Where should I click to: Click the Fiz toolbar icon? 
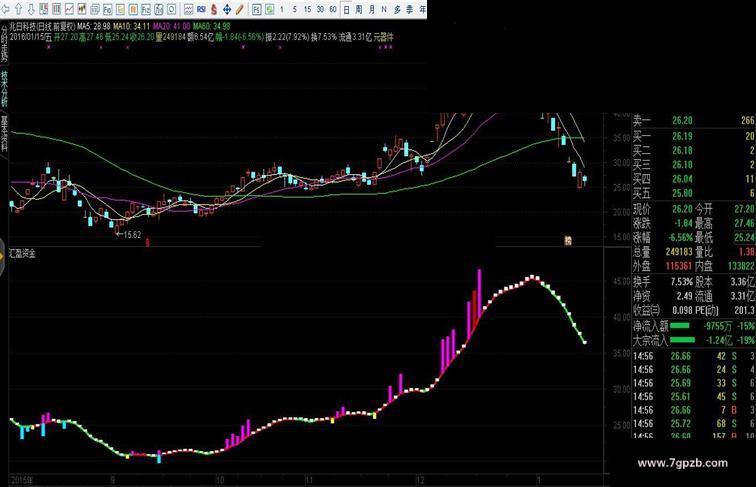pos(146,9)
